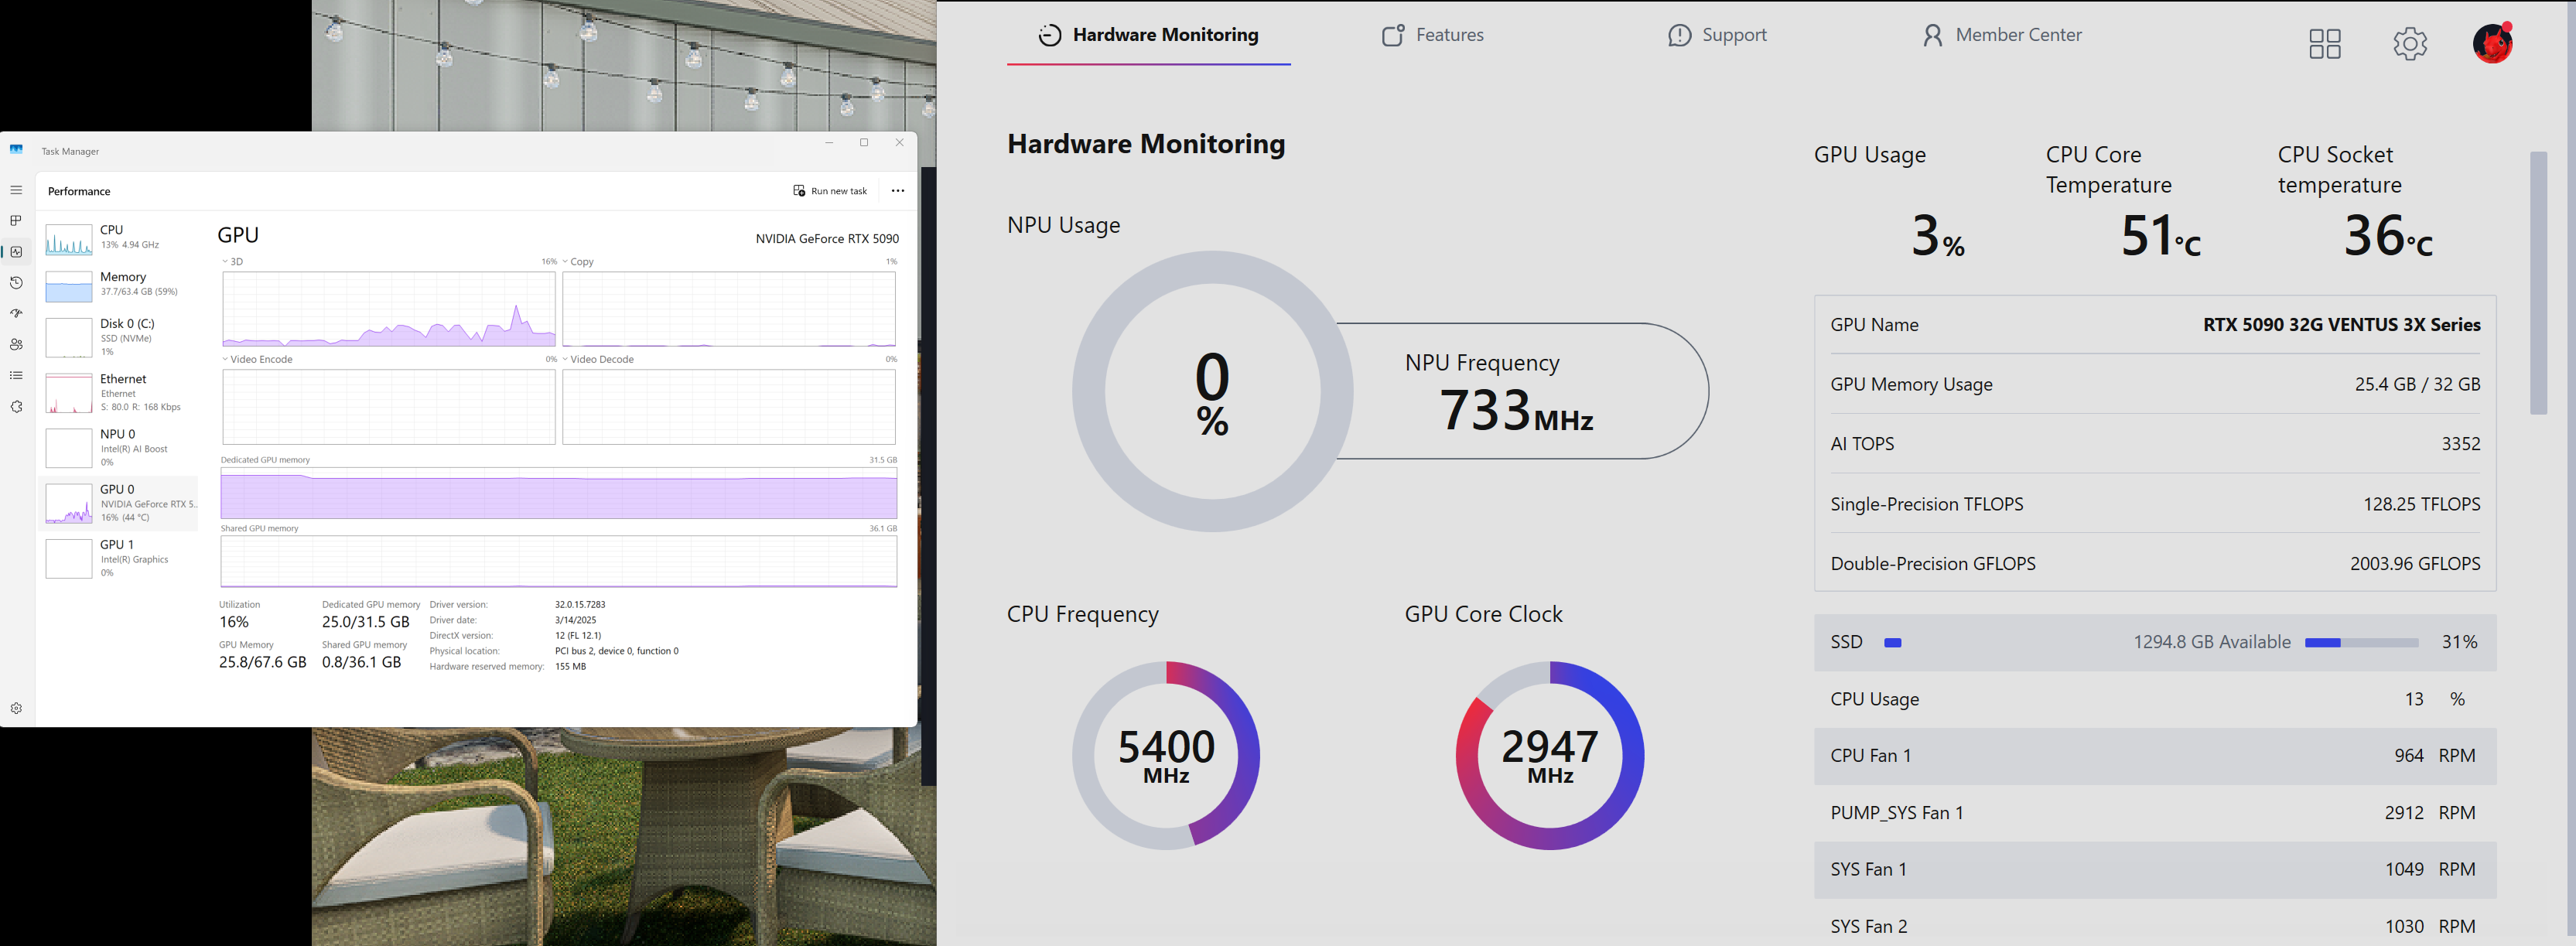The width and height of the screenshot is (2576, 946).
Task: Click the 3D engine usage graph
Action: point(389,309)
